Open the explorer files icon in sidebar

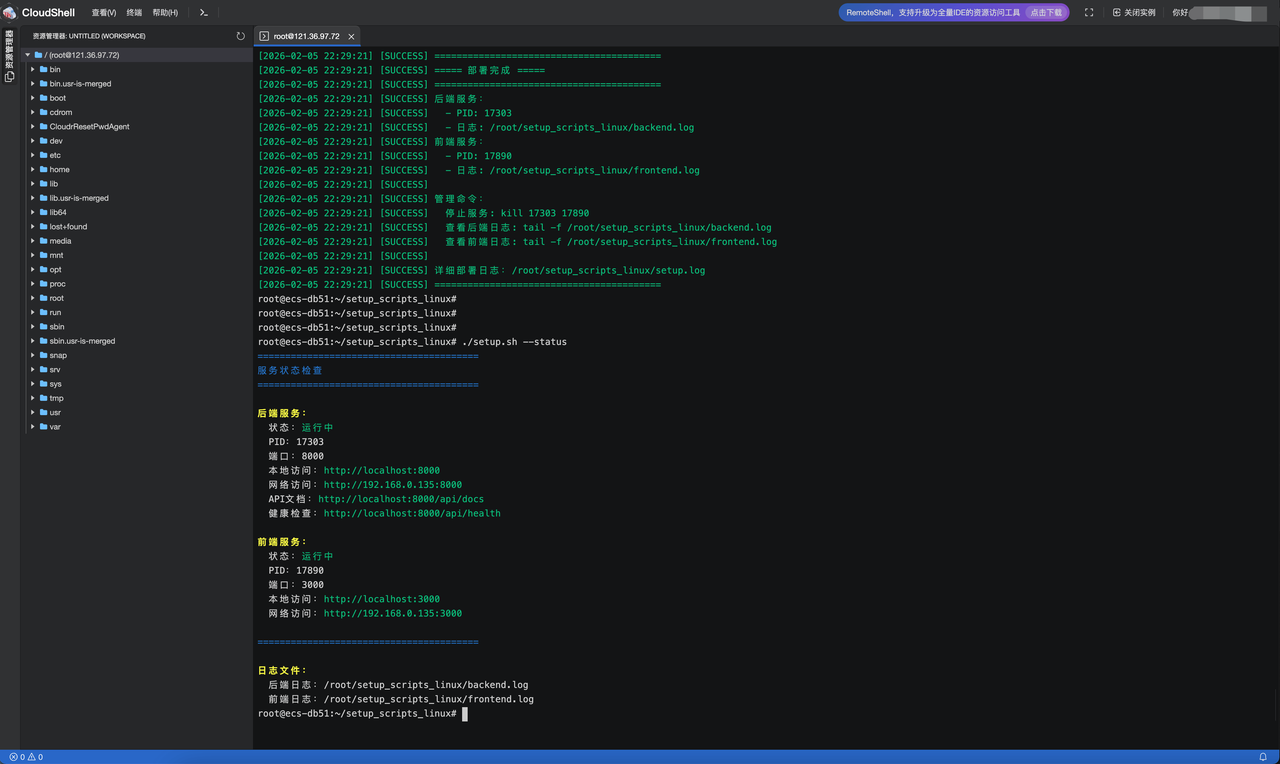tap(10, 76)
